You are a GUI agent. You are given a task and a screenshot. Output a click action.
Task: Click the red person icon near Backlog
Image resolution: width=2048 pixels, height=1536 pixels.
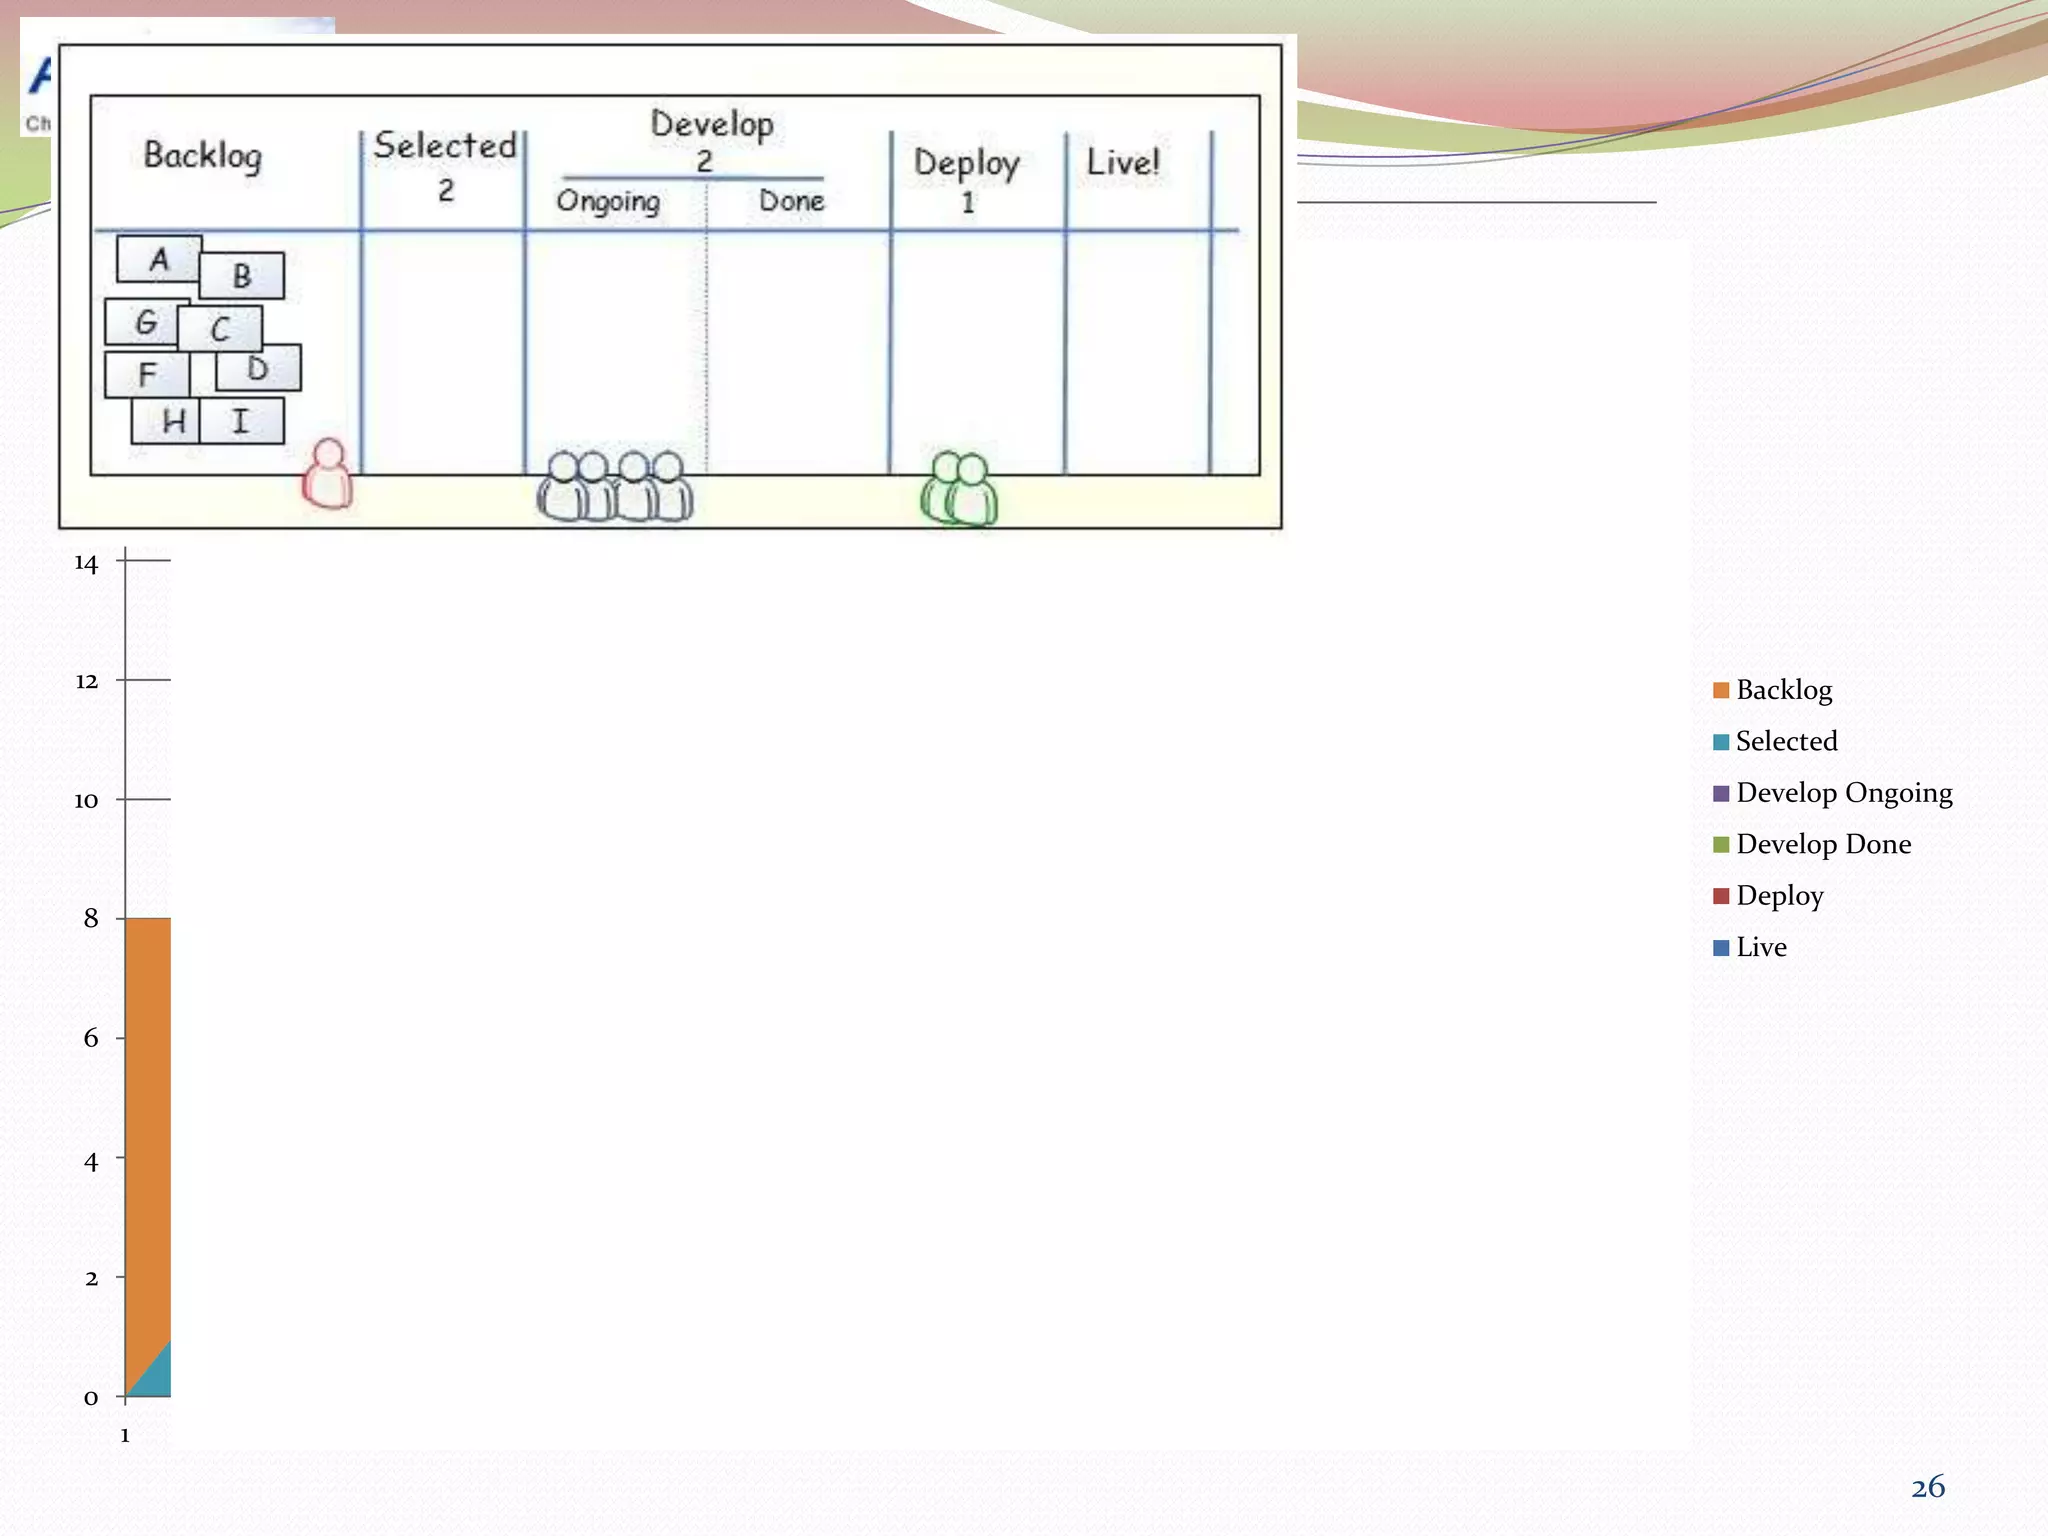(328, 473)
